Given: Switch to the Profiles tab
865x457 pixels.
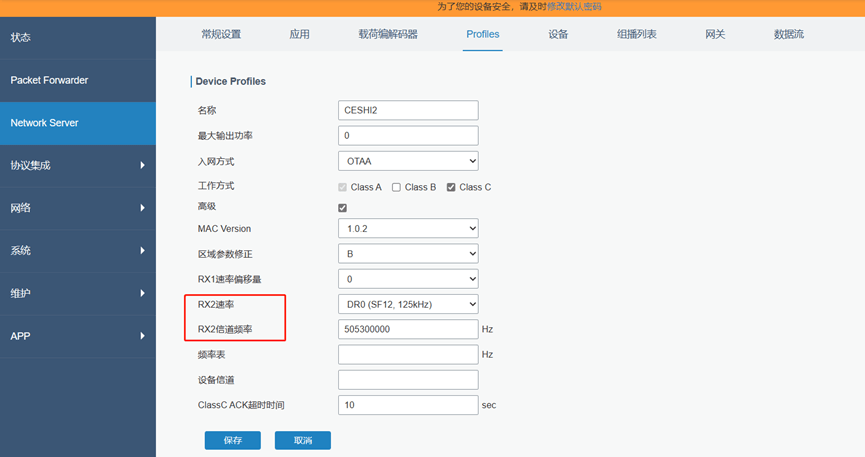Looking at the screenshot, I should 483,34.
